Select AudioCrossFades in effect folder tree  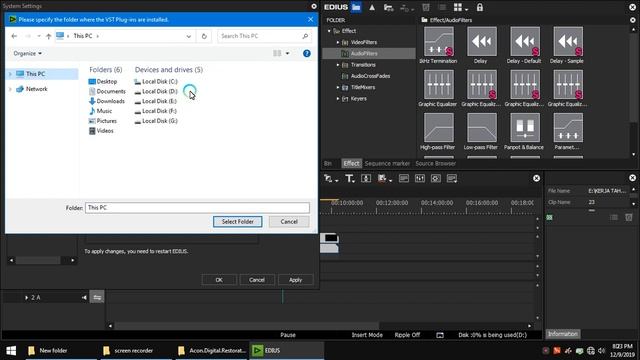[x=370, y=76]
